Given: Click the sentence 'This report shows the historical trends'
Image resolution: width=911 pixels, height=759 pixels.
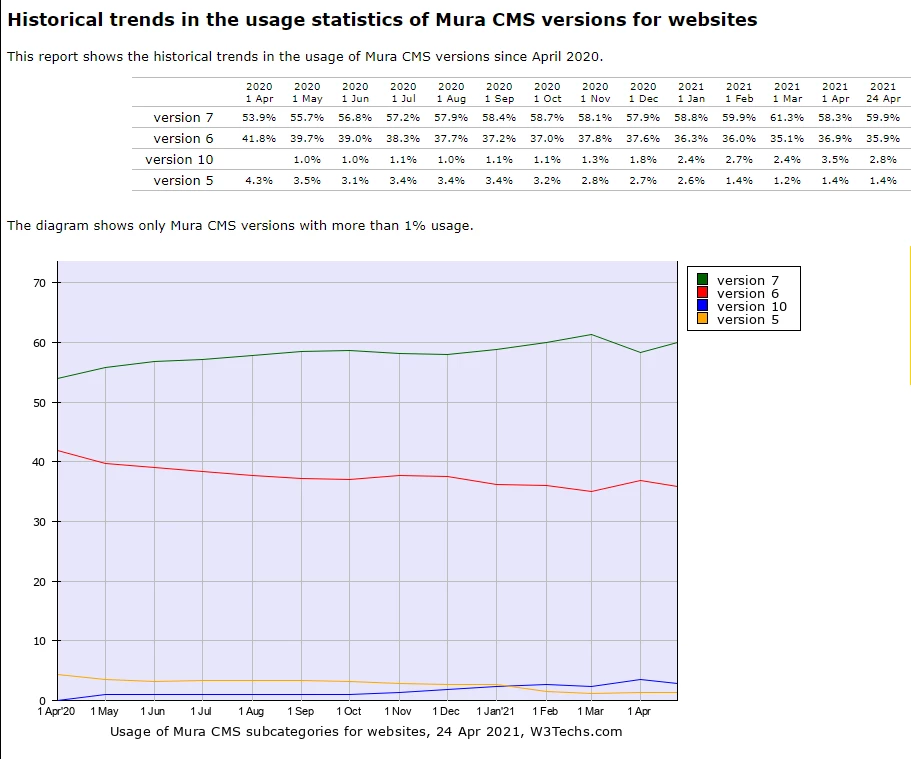Looking at the screenshot, I should [x=305, y=57].
